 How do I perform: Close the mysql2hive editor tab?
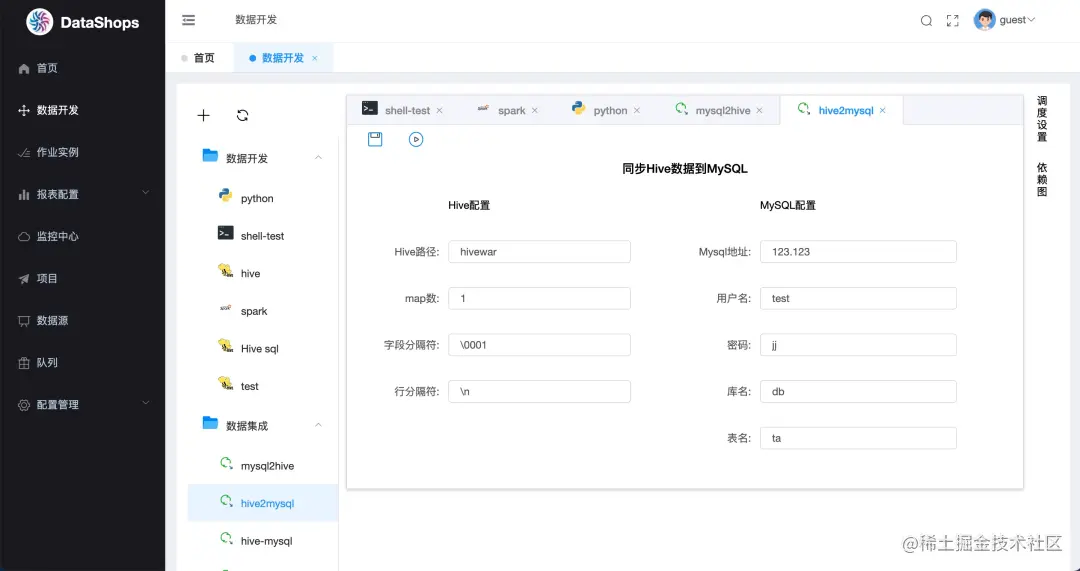760,110
